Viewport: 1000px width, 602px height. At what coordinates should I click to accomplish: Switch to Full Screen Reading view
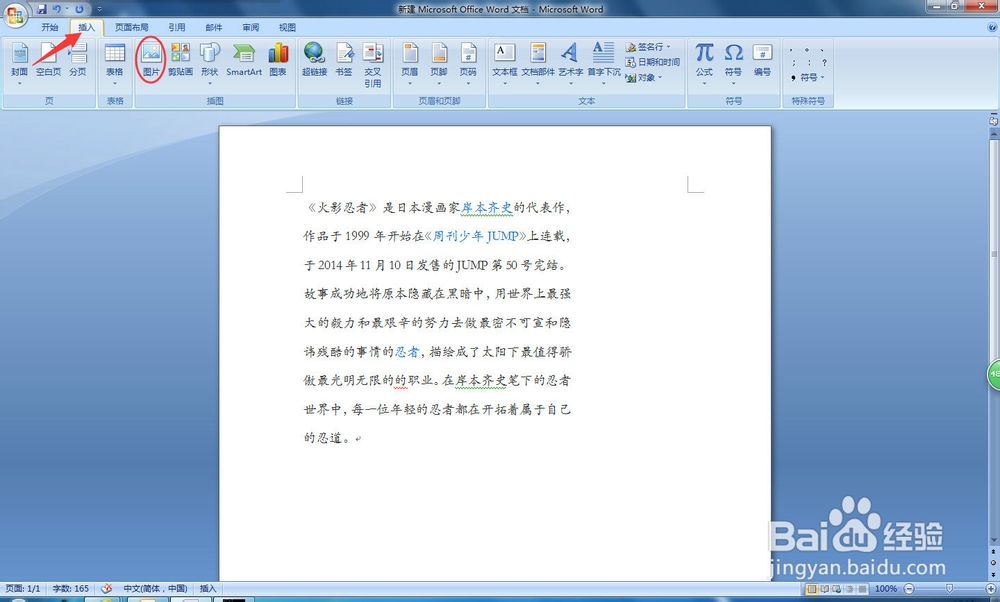pyautogui.click(x=824, y=589)
